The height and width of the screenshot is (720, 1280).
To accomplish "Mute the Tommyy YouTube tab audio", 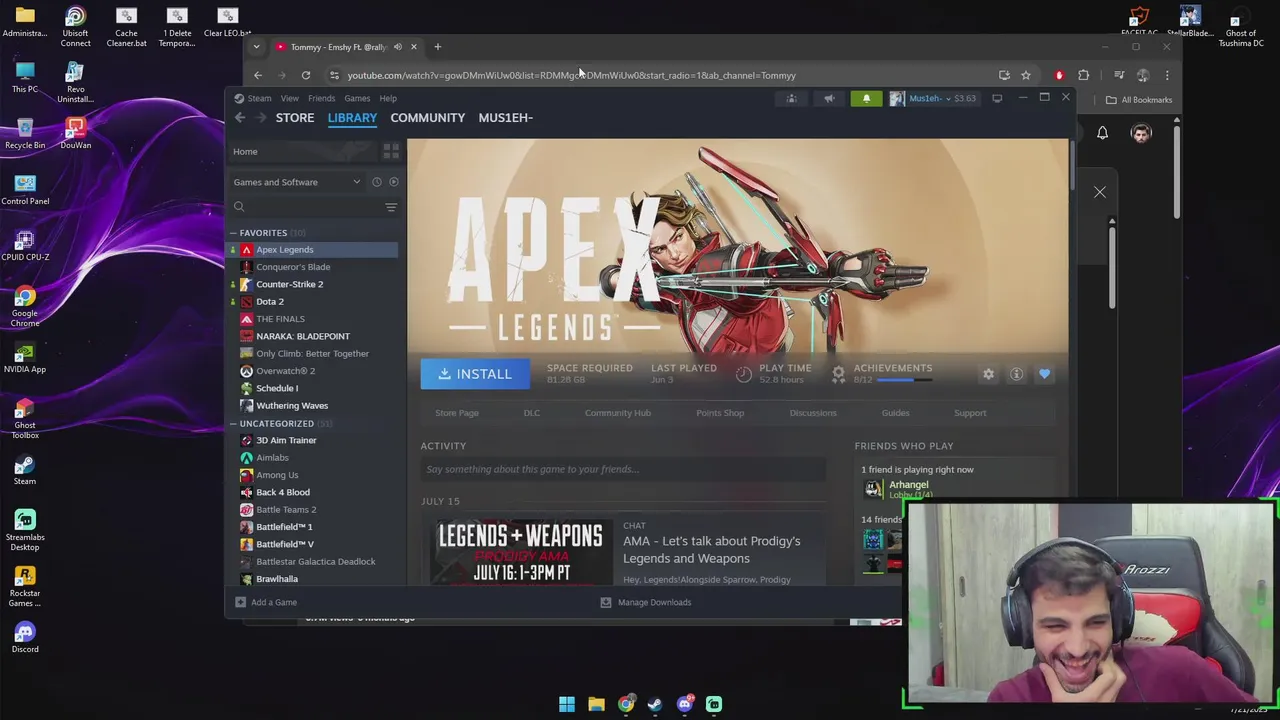I will pos(398,47).
